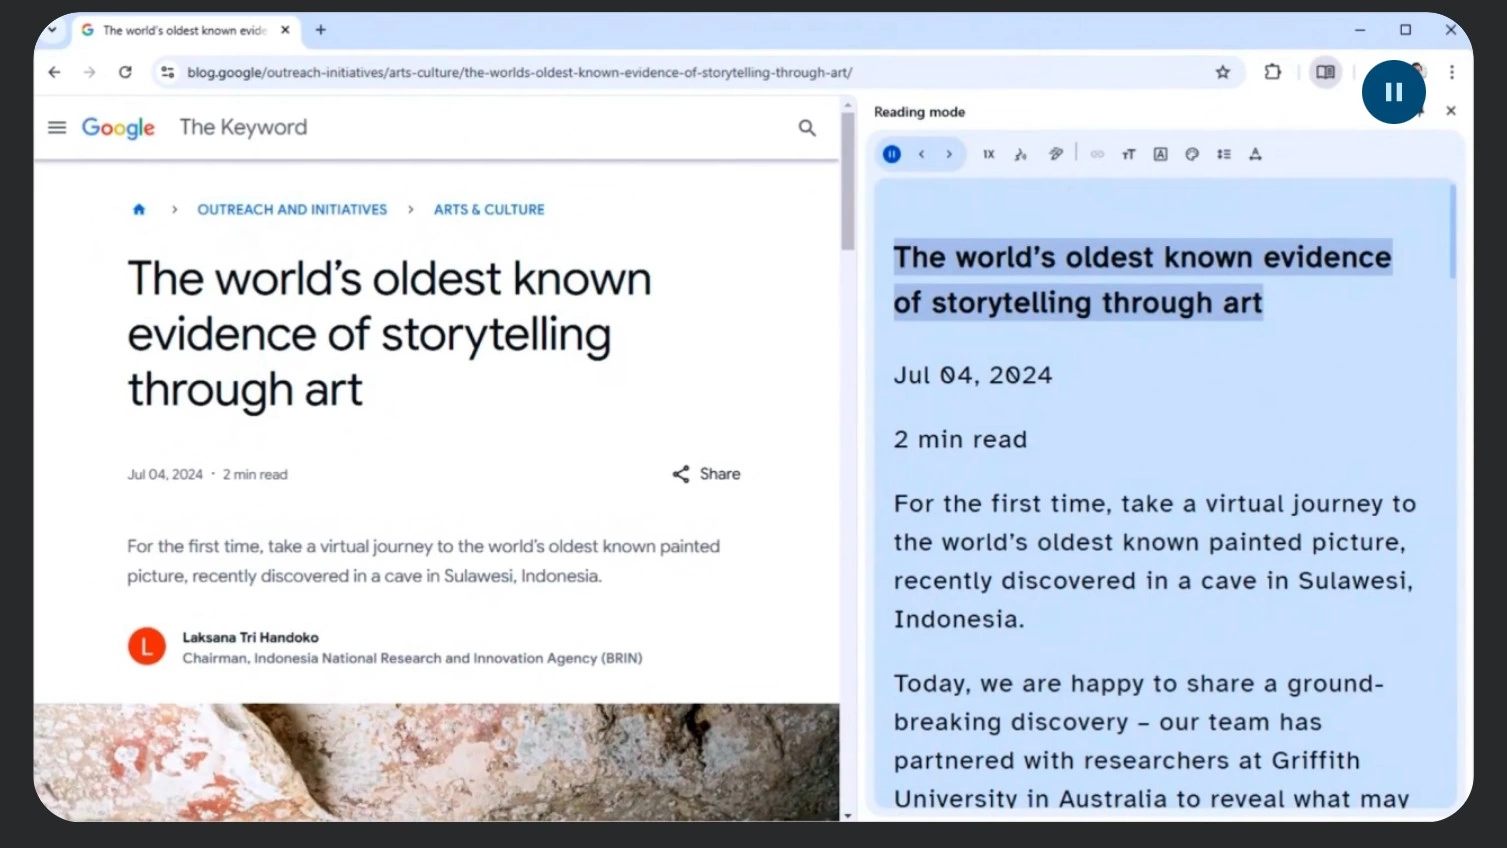The image size is (1507, 848).
Task: Open Google blog hamburger menu
Action: click(x=57, y=128)
